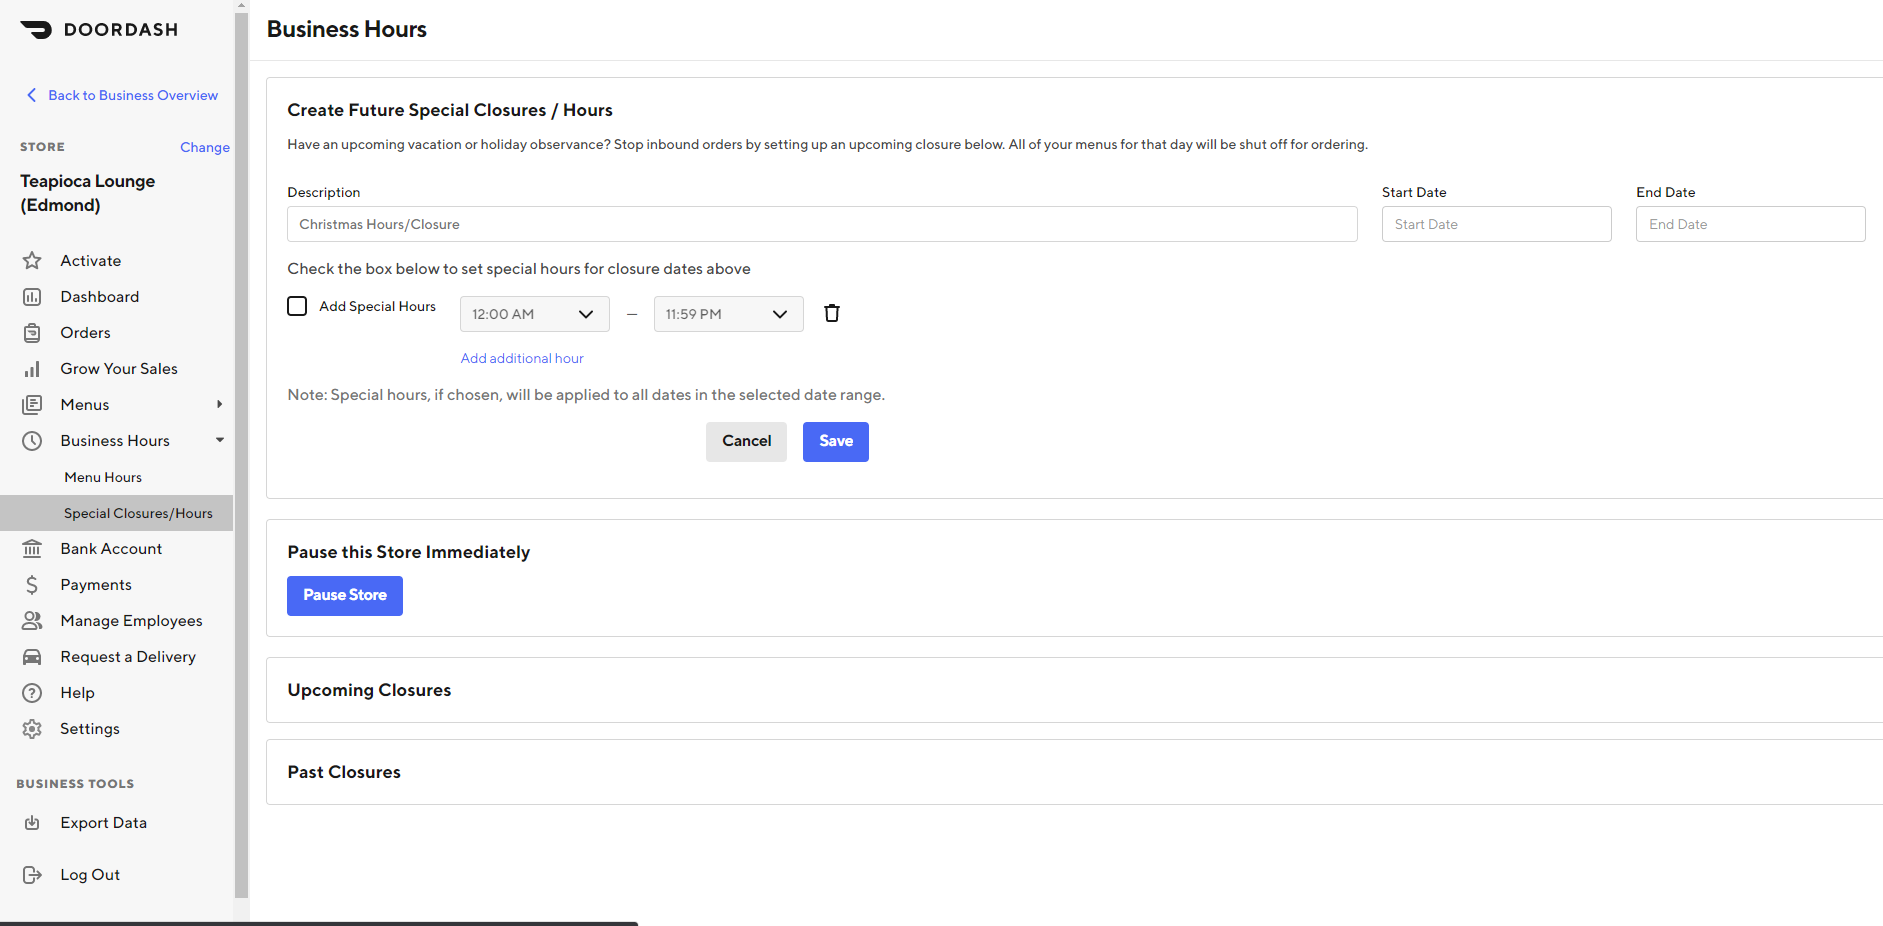The width and height of the screenshot is (1883, 926).
Task: Click the Orders clipboard icon
Action: pyautogui.click(x=32, y=333)
